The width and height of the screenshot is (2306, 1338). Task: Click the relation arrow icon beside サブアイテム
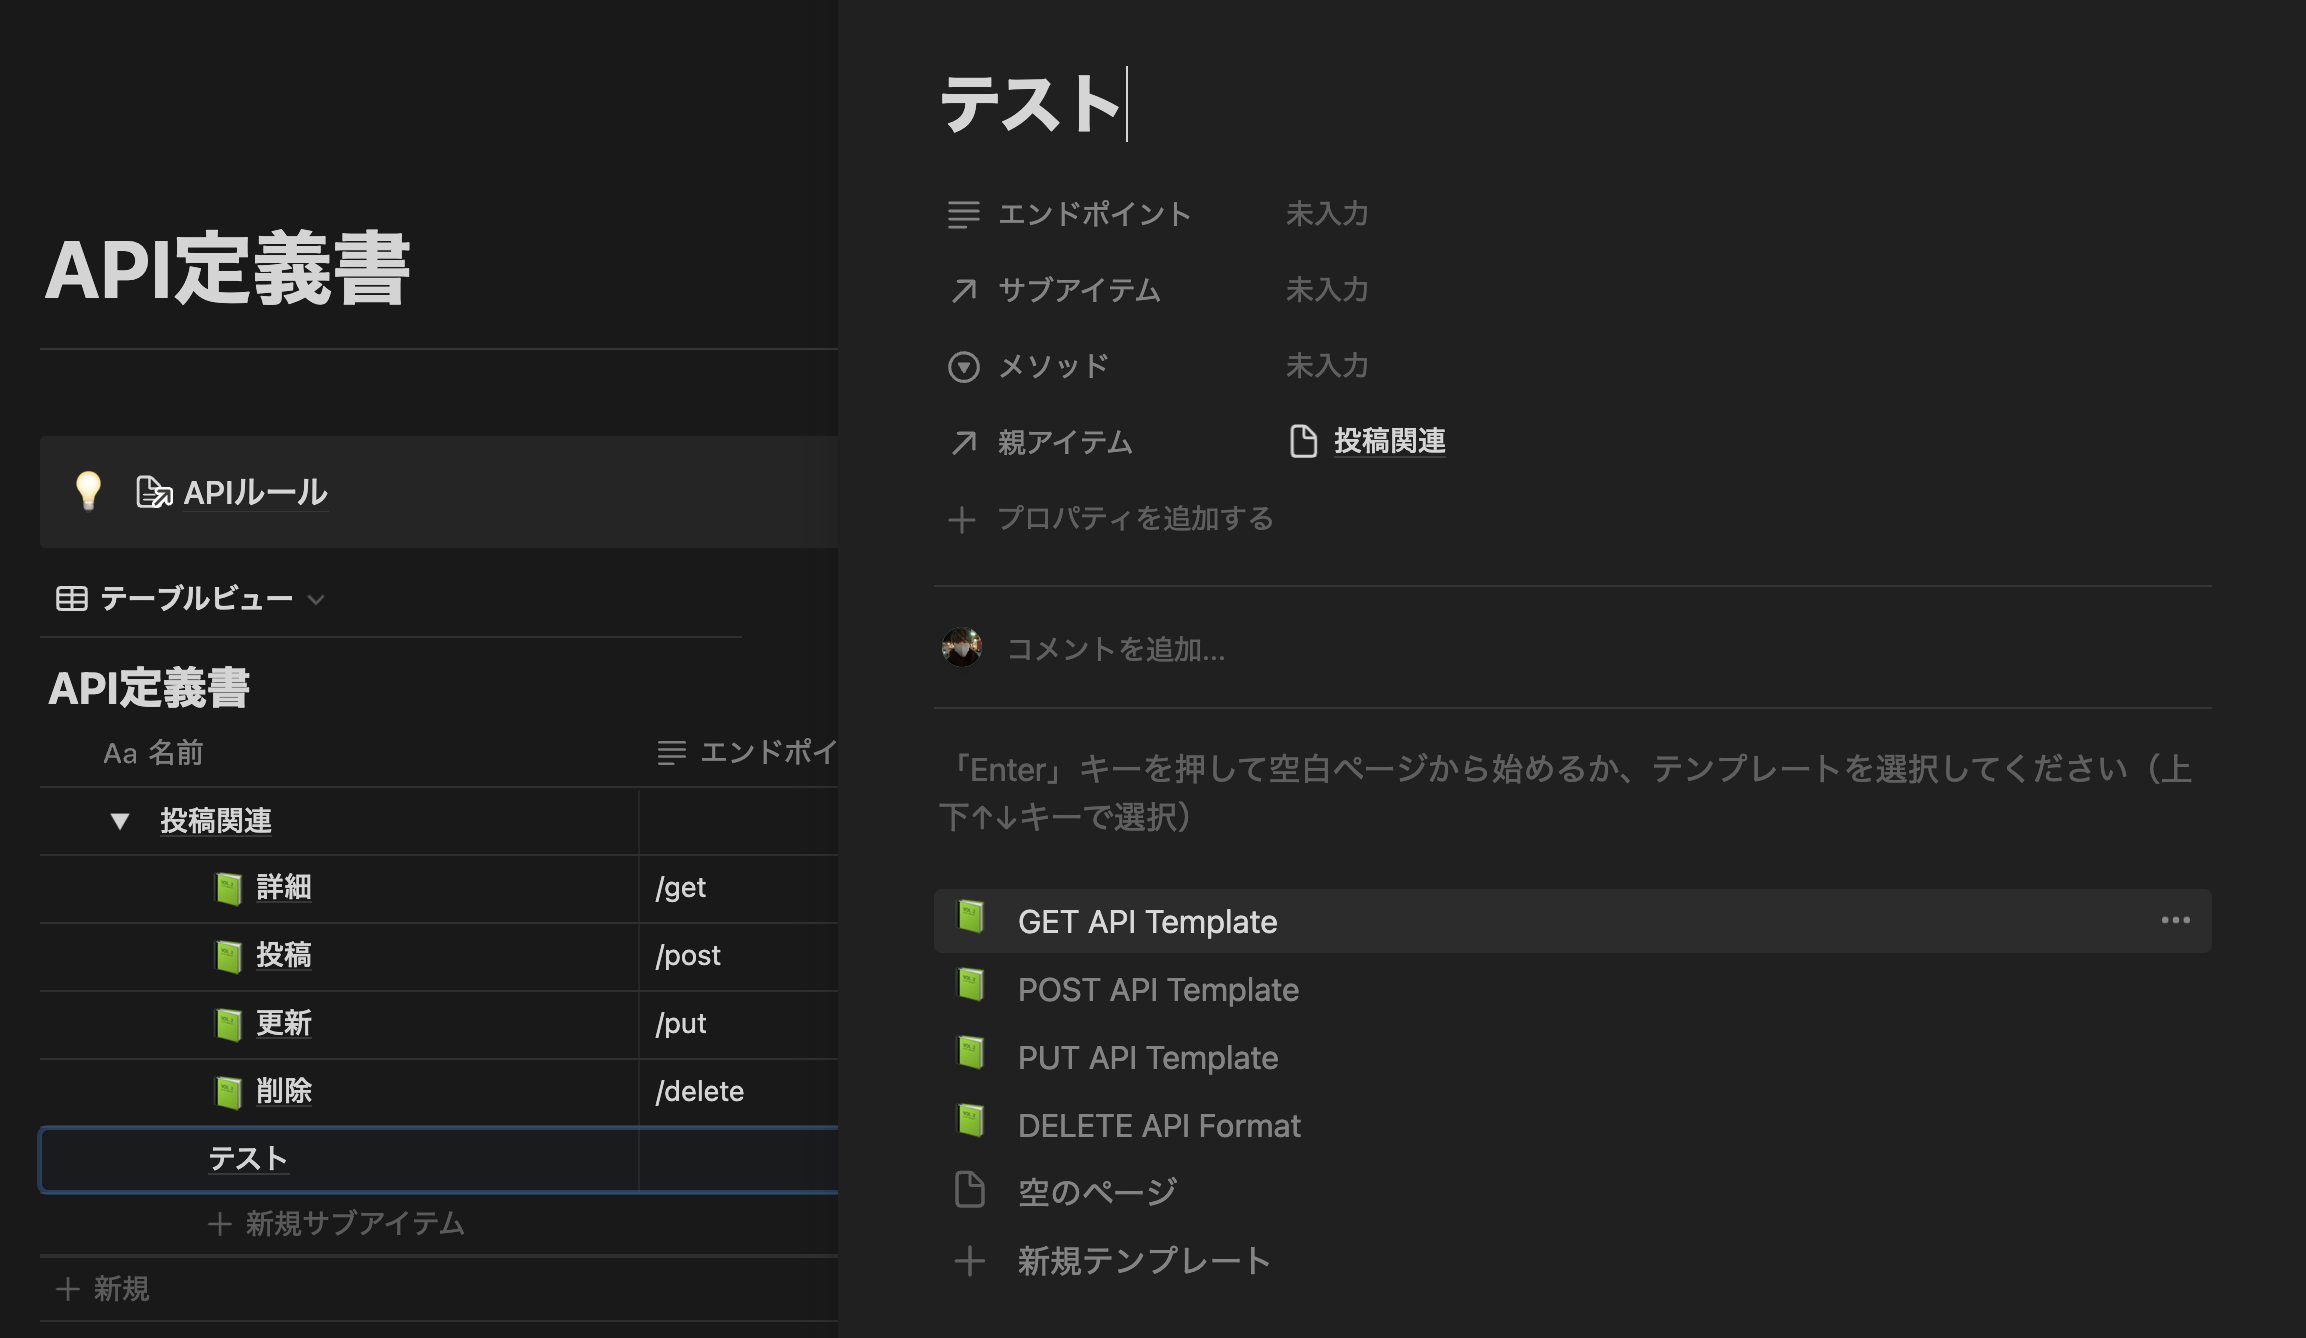point(963,290)
